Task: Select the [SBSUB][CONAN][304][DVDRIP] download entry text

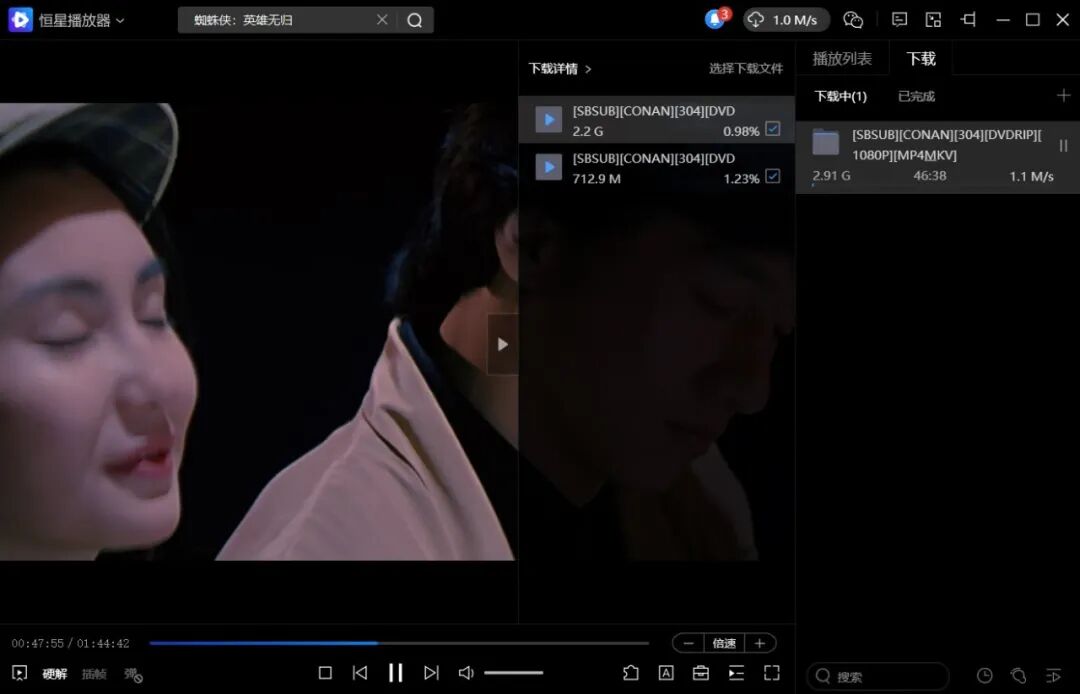Action: pos(946,145)
